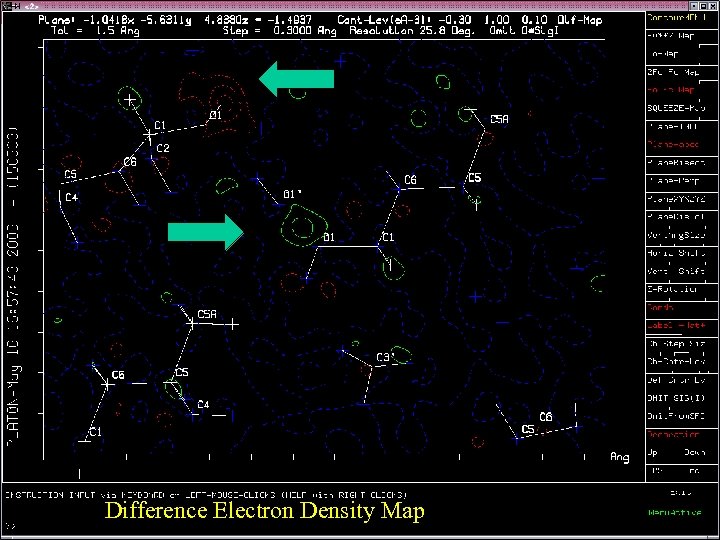Viewport: 720px width, 540px height.
Task: Toggle the red Label option
Action: click(x=676, y=326)
